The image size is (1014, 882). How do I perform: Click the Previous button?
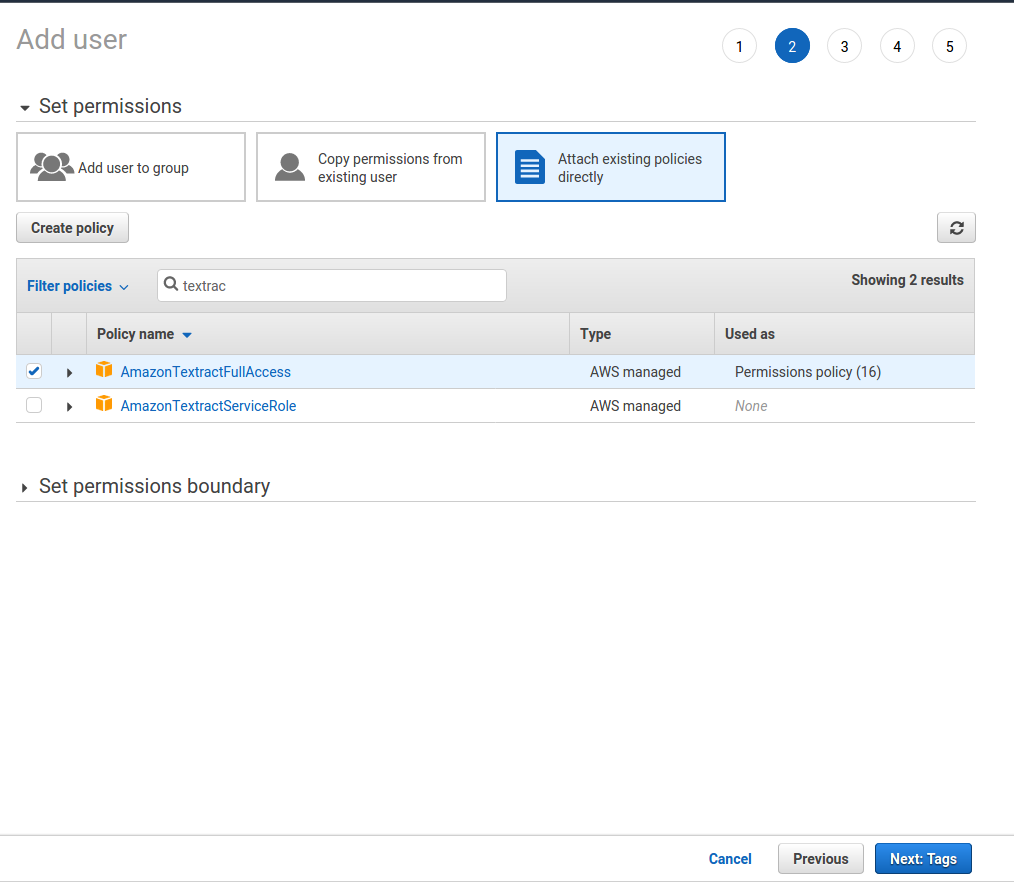[821, 859]
